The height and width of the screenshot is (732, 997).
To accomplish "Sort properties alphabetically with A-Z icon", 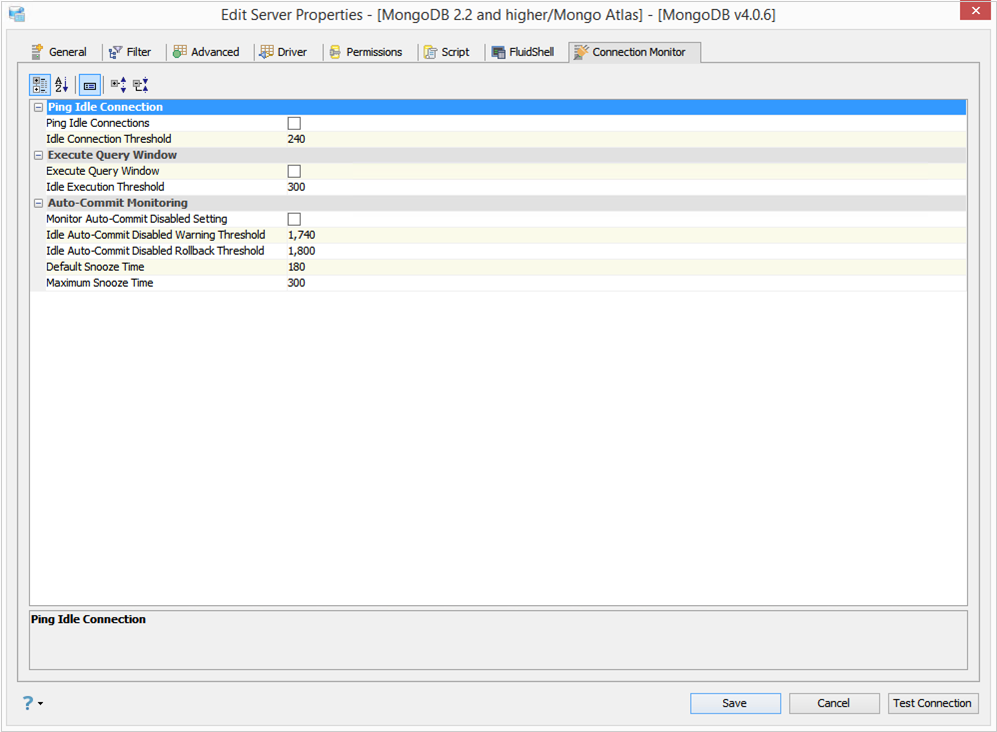I will [62, 85].
